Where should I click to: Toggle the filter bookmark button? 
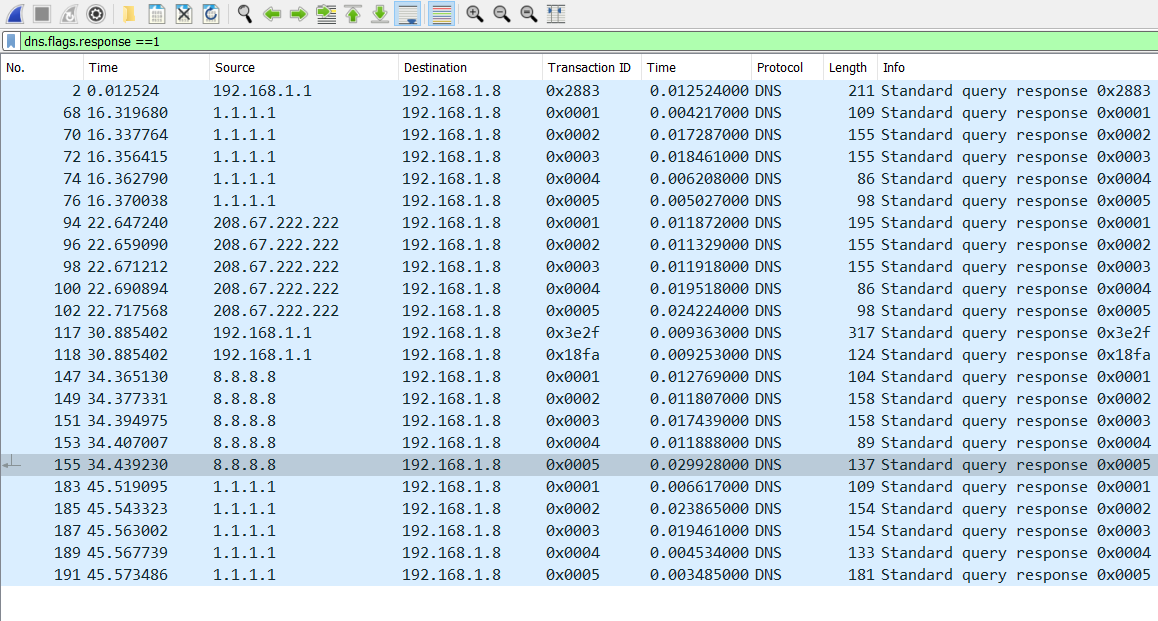tap(10, 42)
